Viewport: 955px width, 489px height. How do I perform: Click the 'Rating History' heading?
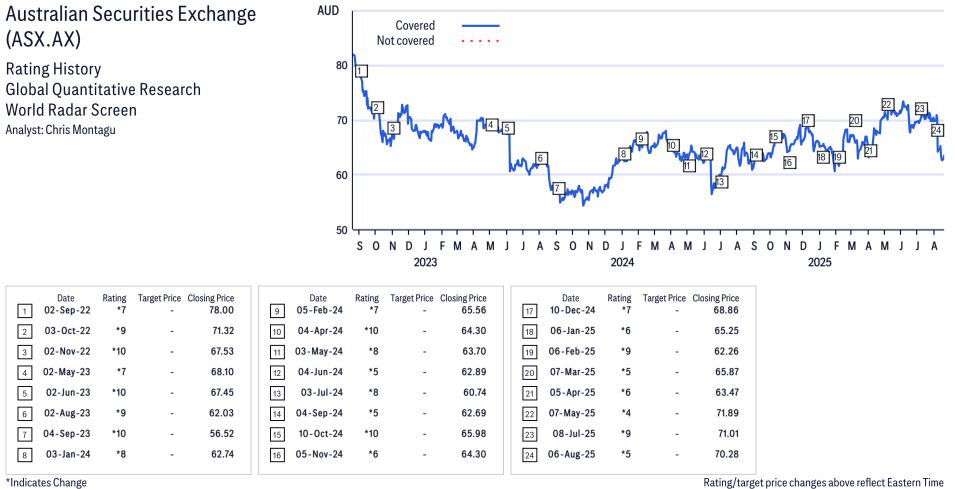(x=53, y=69)
